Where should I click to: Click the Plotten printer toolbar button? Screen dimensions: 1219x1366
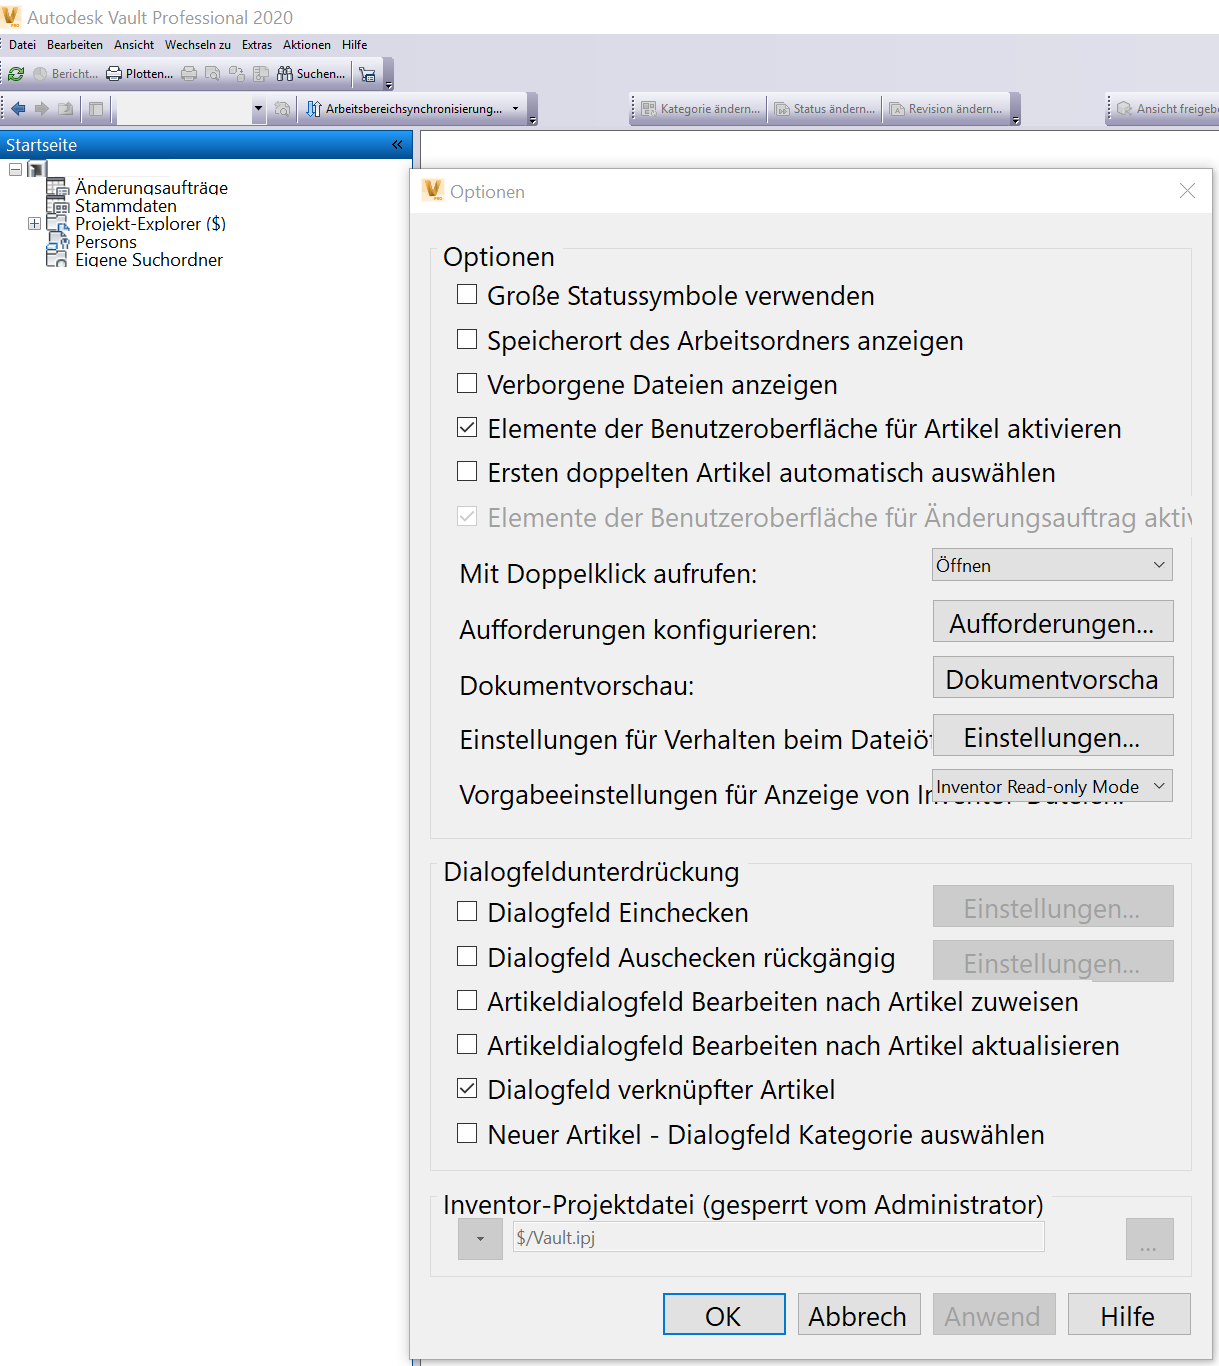(140, 74)
